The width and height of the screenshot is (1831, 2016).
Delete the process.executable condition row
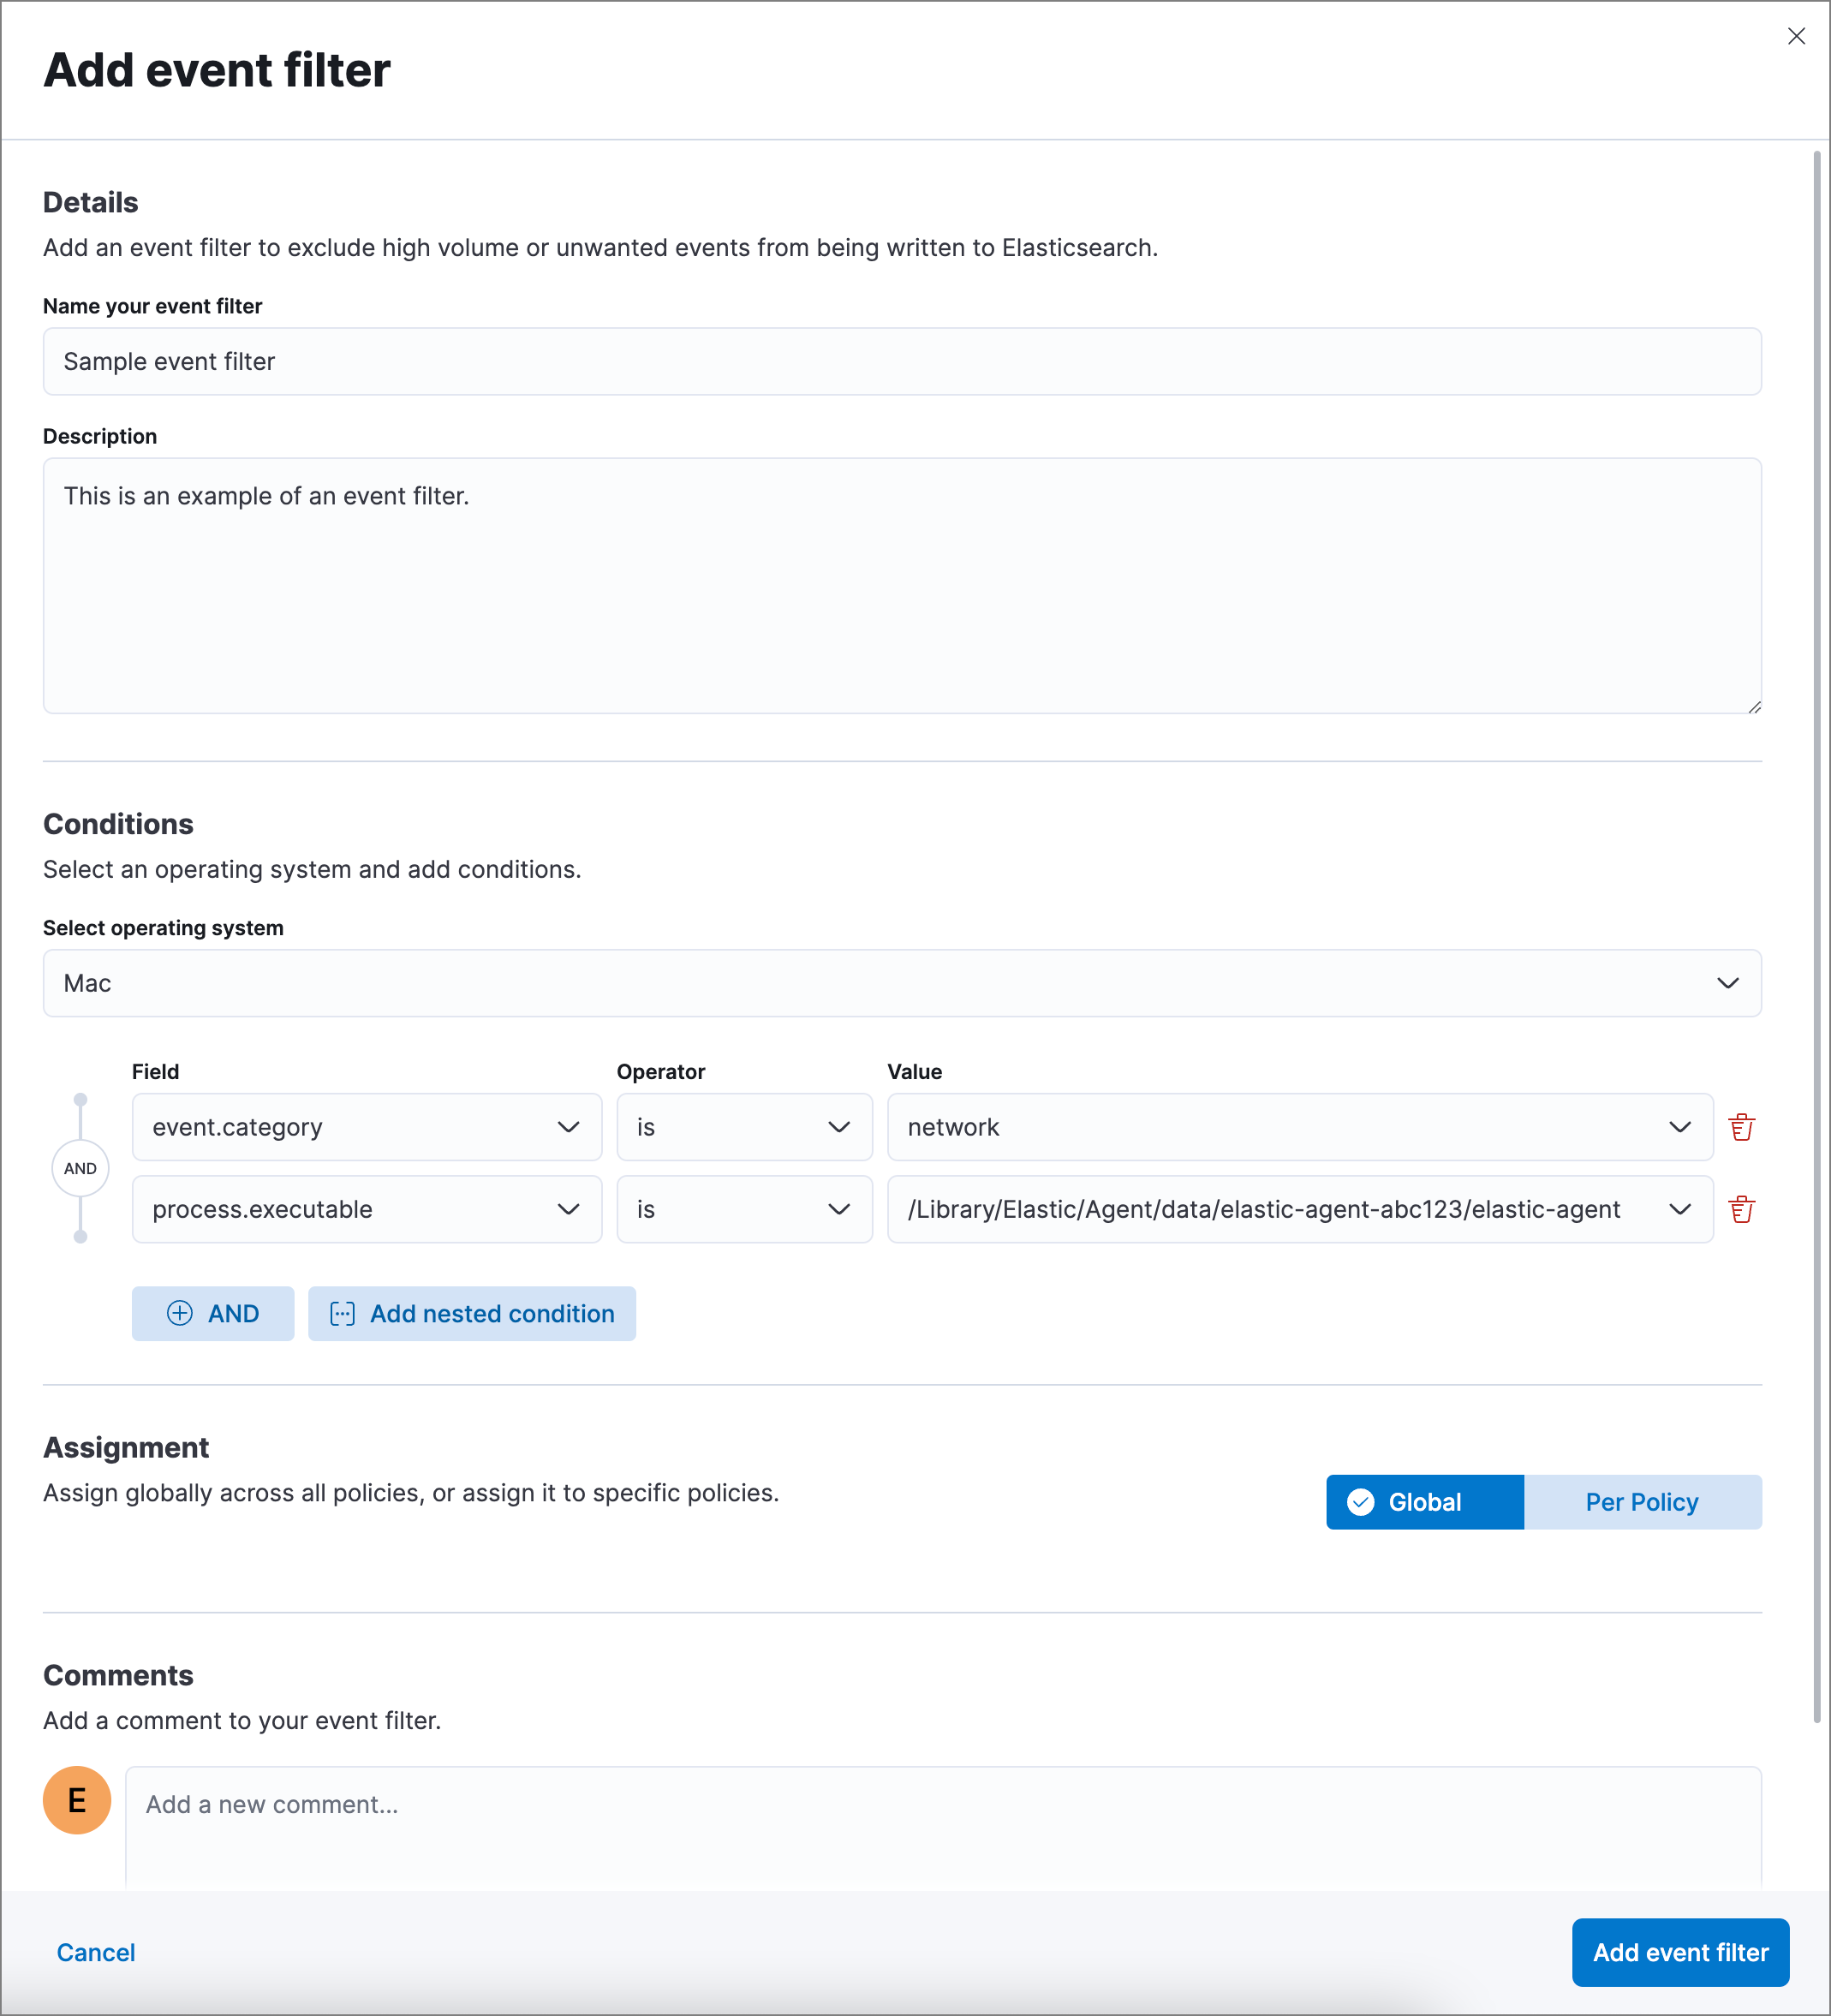[1741, 1209]
